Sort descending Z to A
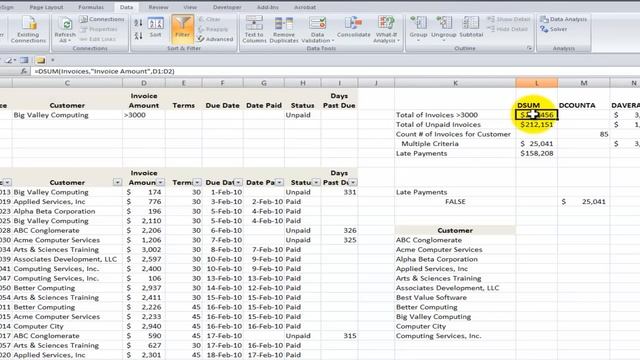This screenshot has width=640, height=360. [138, 36]
